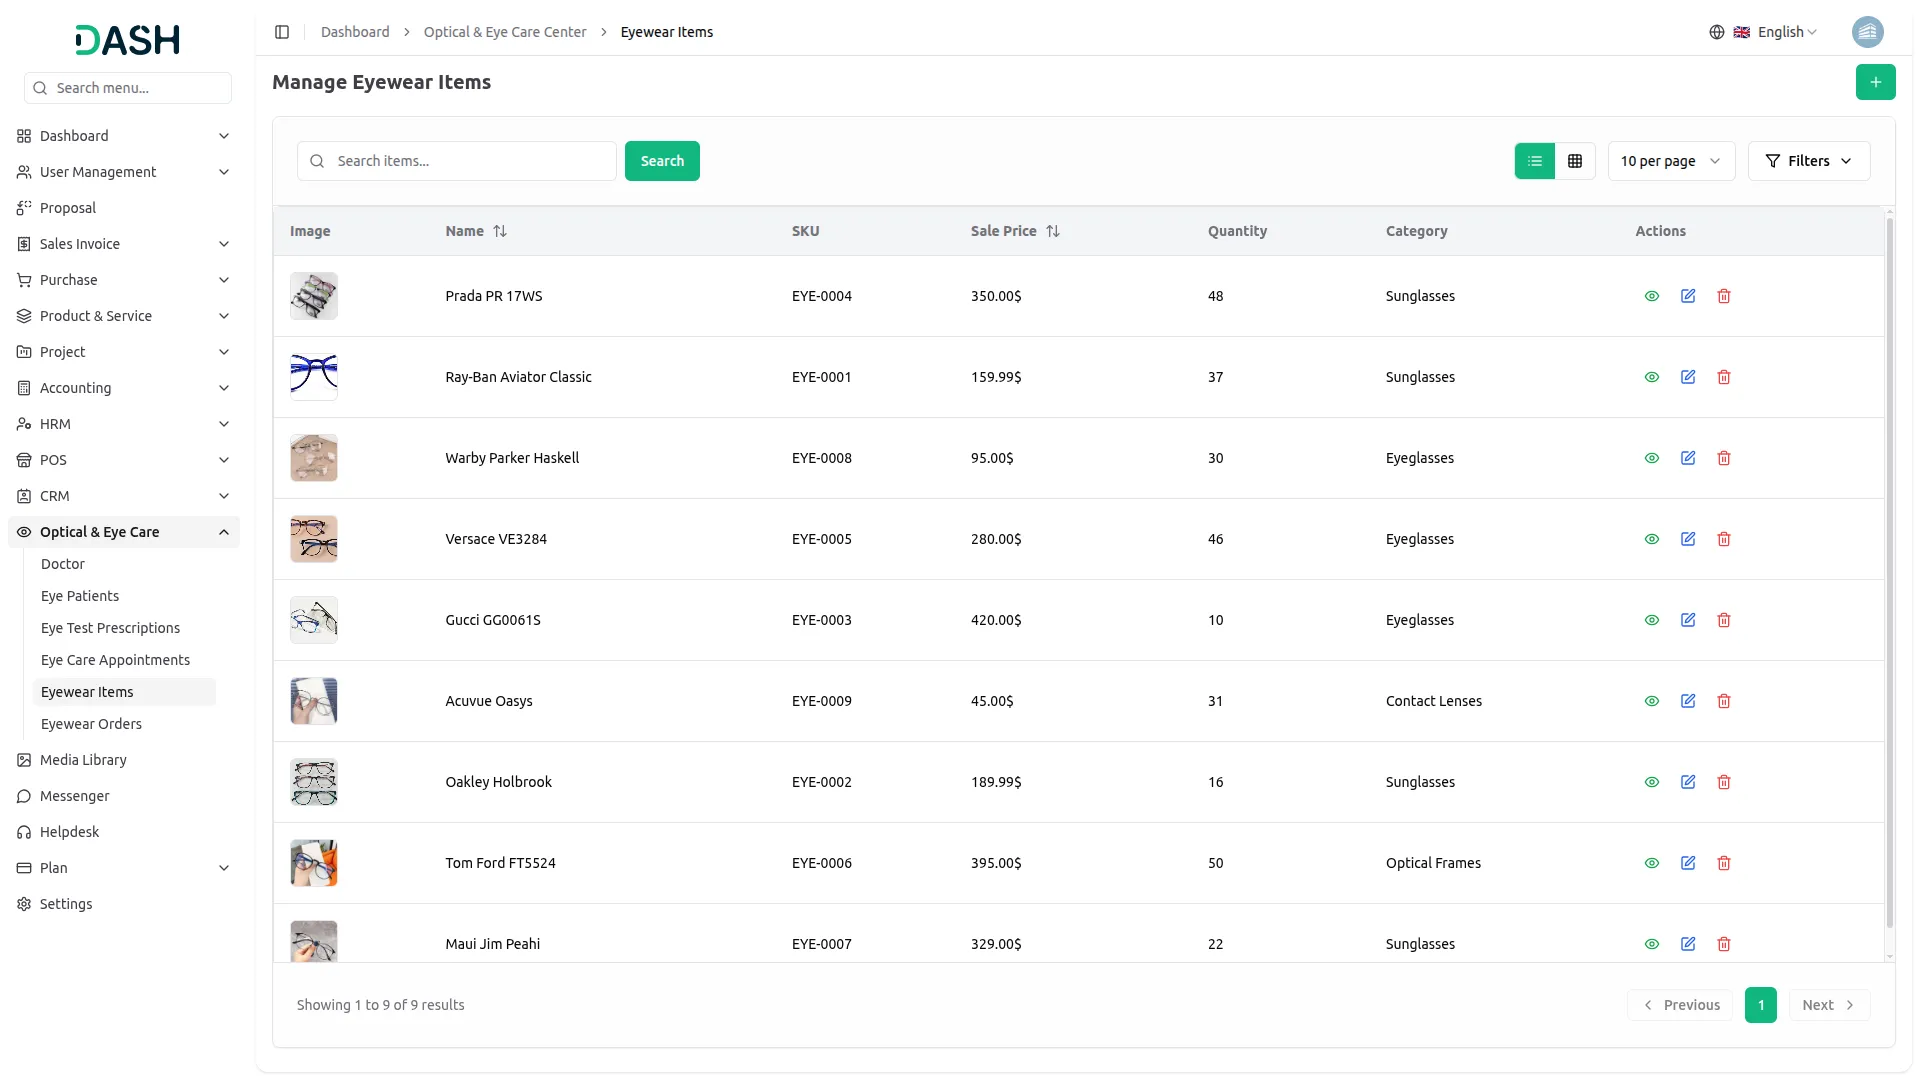Sort table by Name column arrows
Viewport: 1920px width, 1080px height.
(500, 231)
